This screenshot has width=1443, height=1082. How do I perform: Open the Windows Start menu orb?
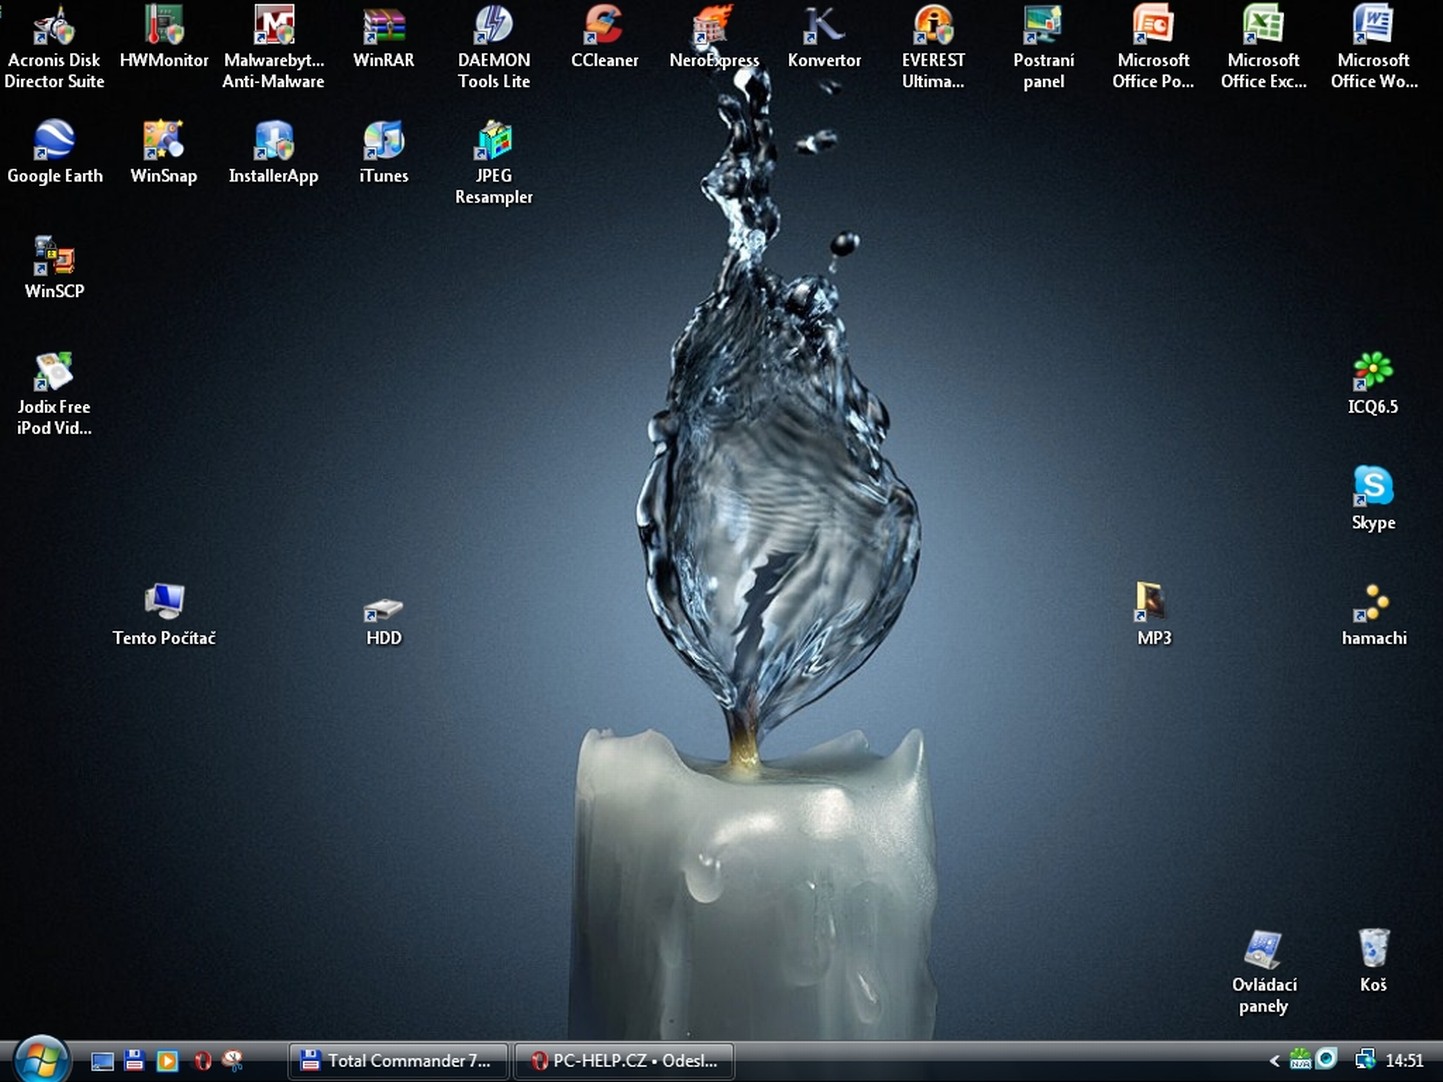[x=41, y=1059]
